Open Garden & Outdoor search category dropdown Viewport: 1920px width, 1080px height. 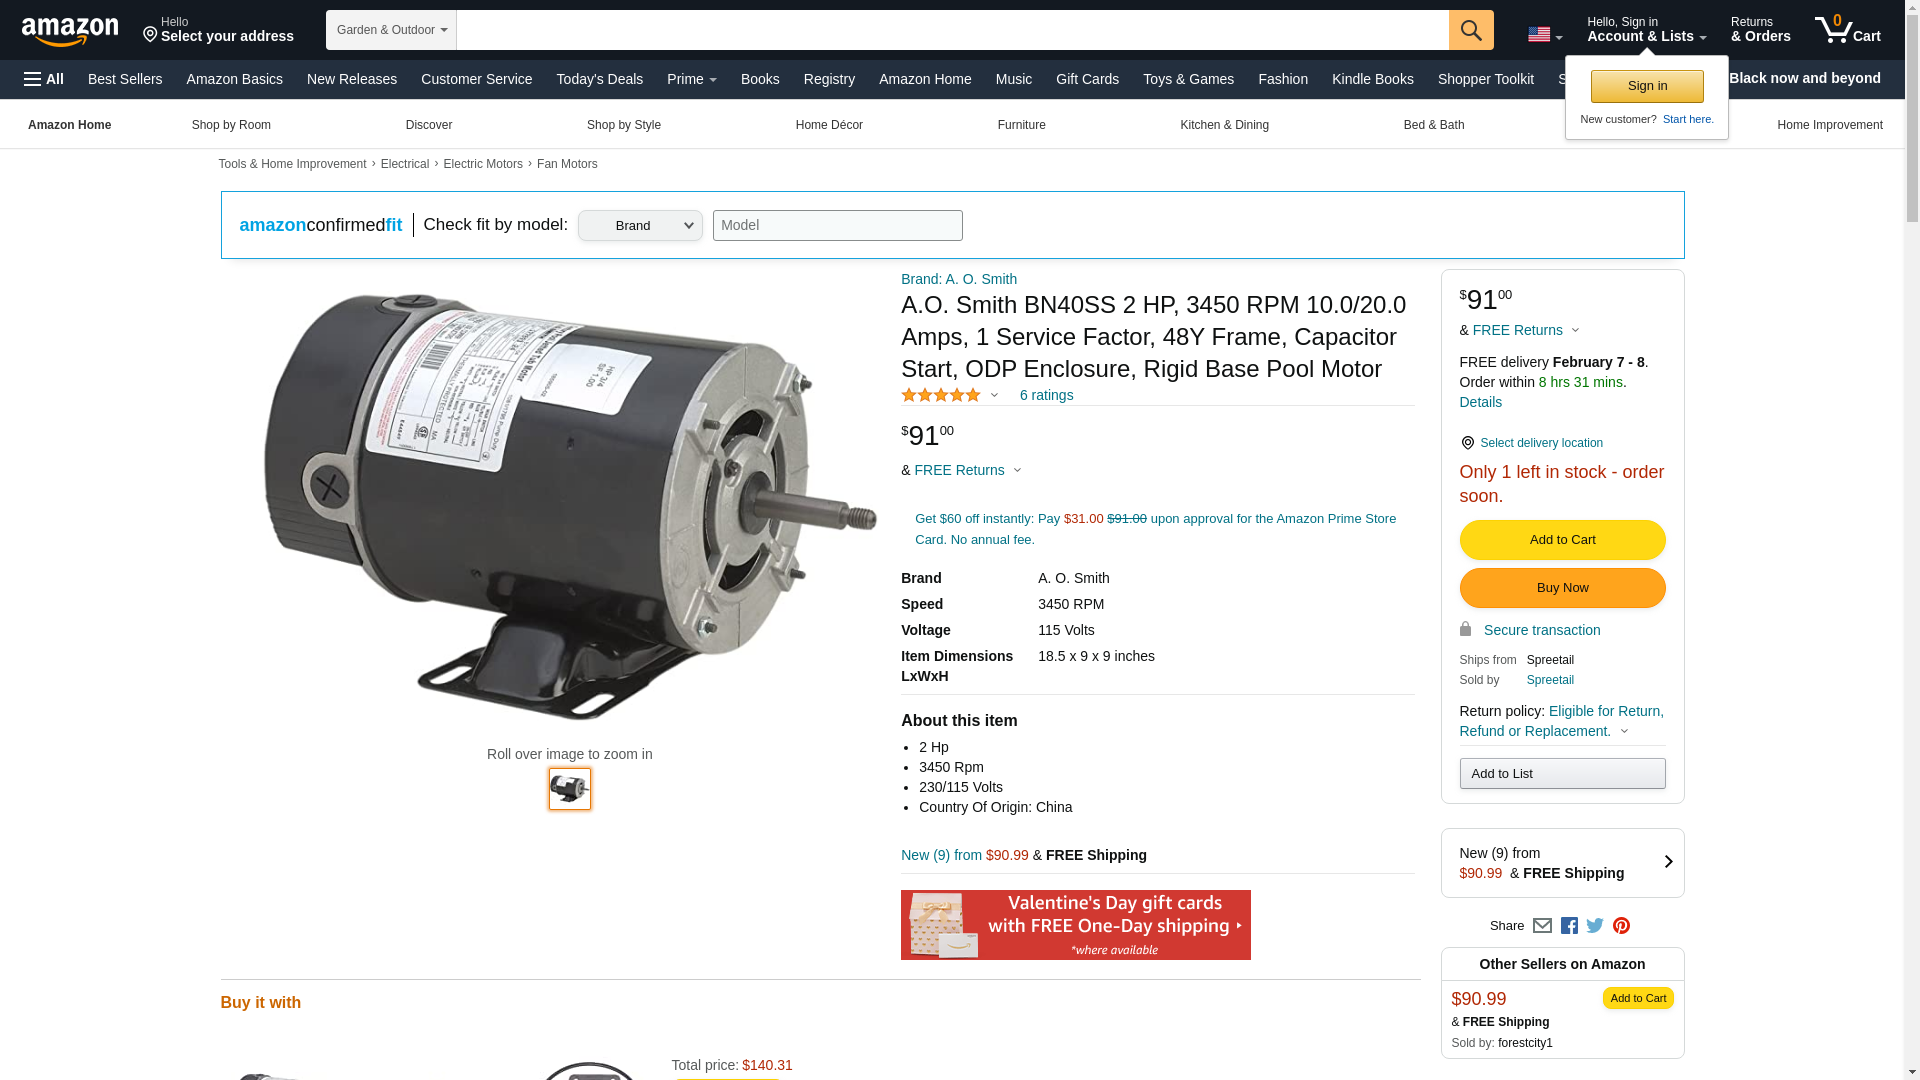(x=391, y=30)
